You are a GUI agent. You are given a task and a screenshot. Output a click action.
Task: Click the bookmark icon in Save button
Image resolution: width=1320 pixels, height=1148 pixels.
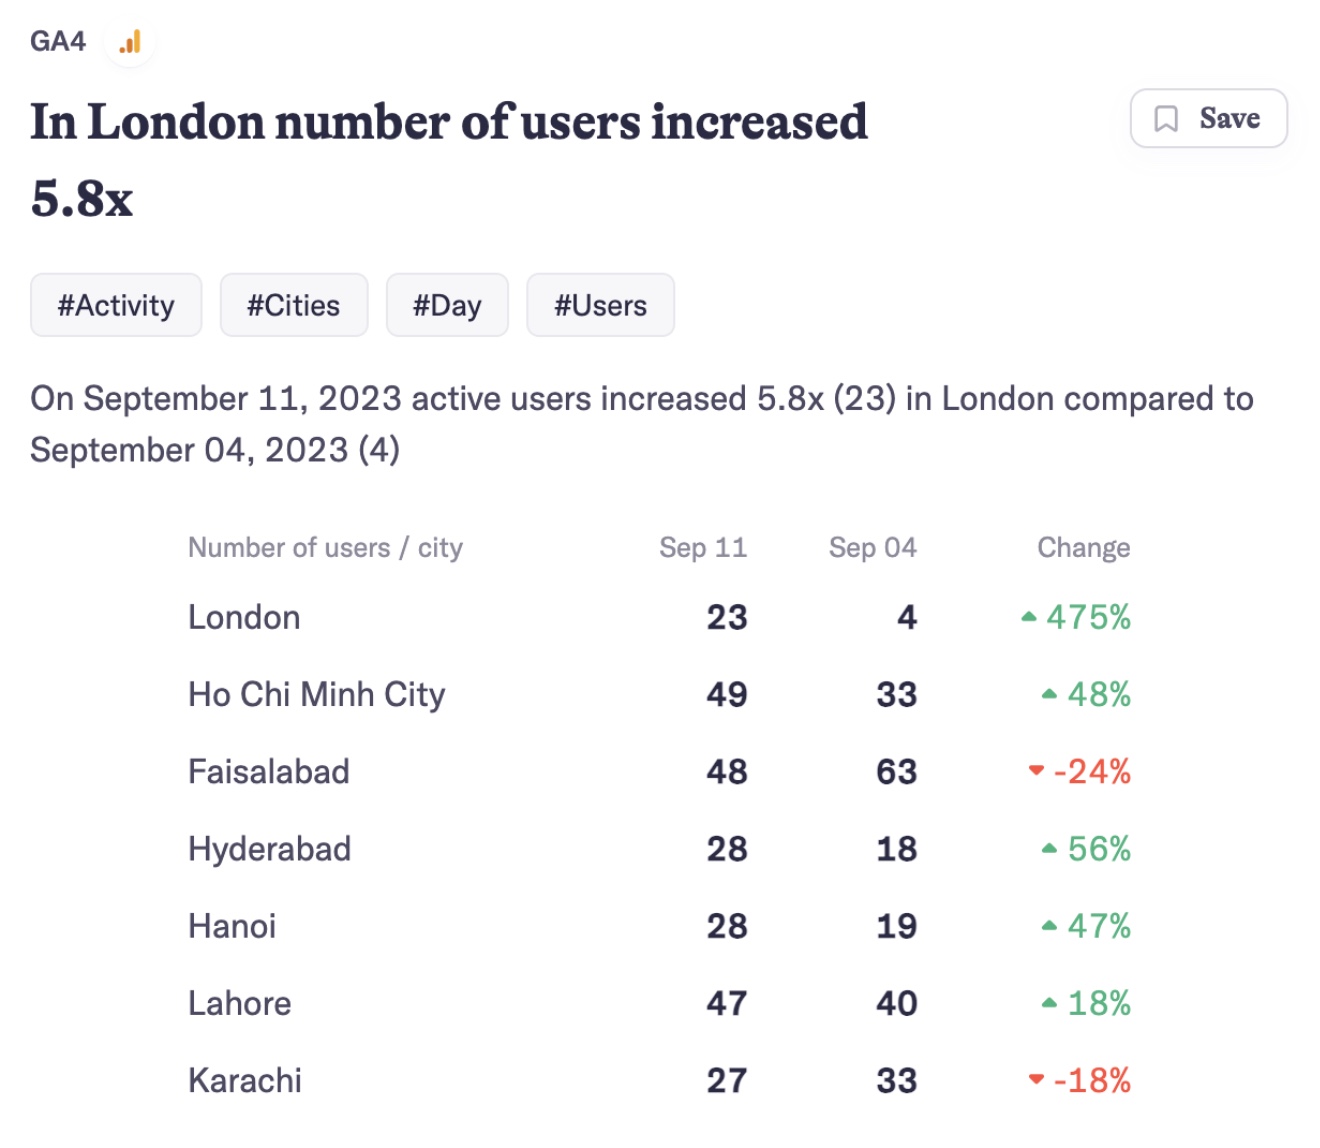(1166, 119)
